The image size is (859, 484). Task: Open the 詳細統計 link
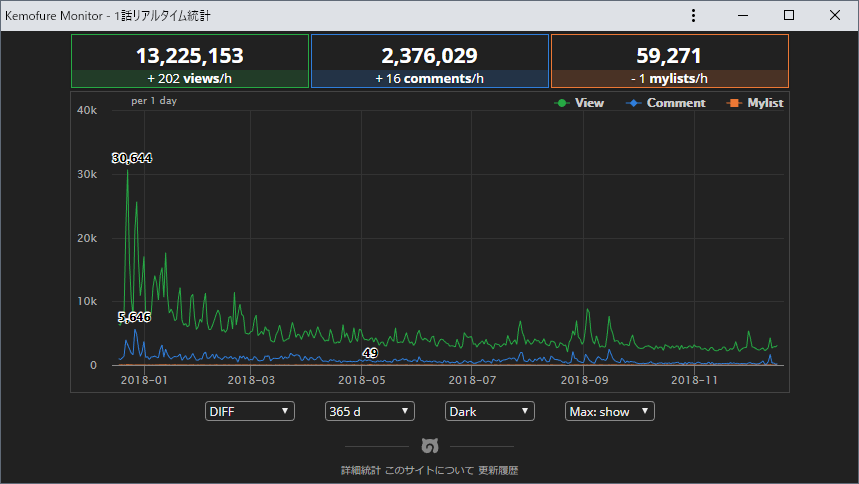pyautogui.click(x=360, y=470)
